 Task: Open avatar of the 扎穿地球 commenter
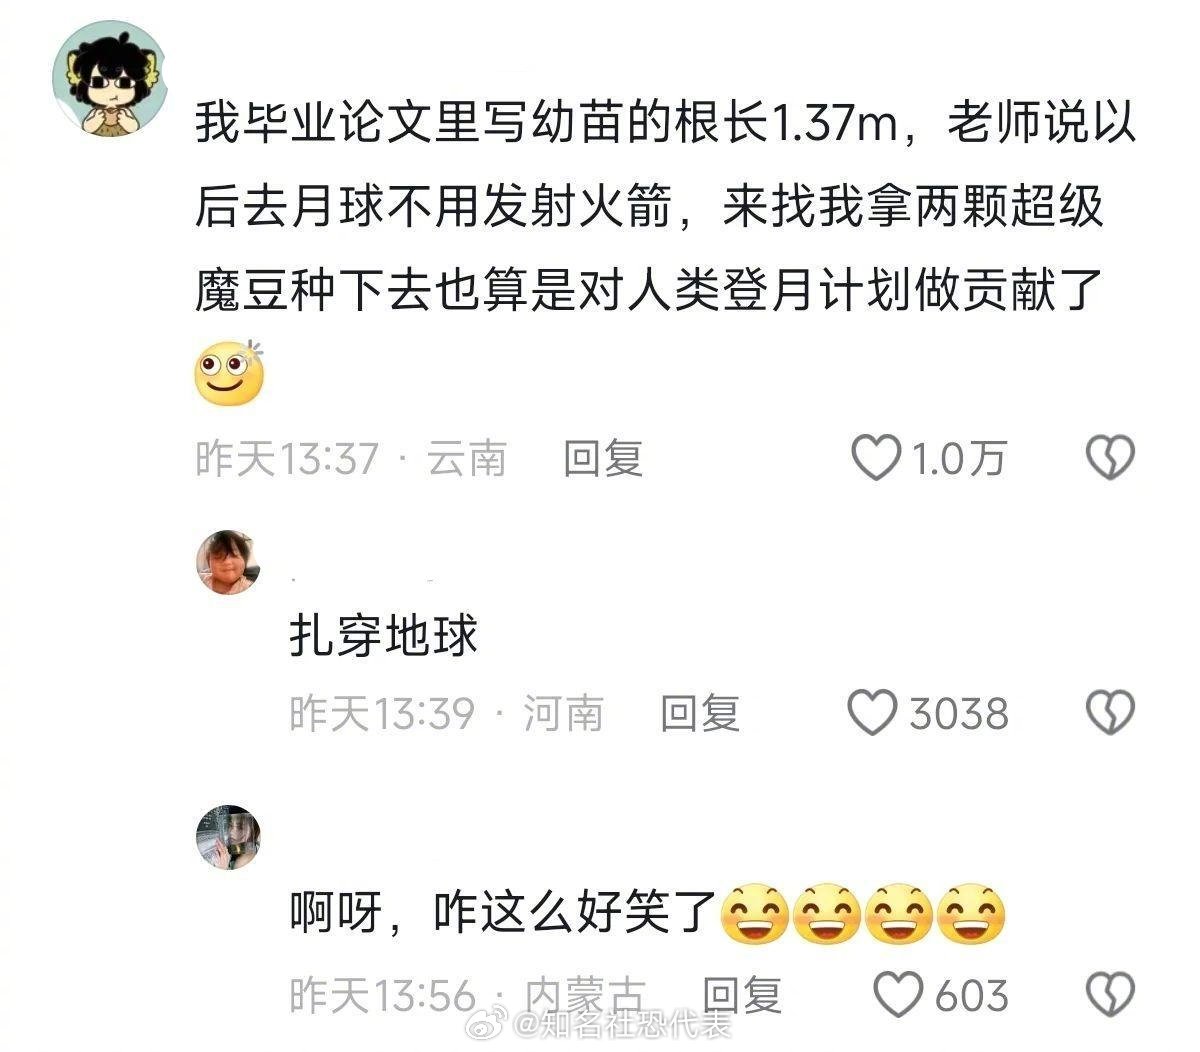[228, 562]
